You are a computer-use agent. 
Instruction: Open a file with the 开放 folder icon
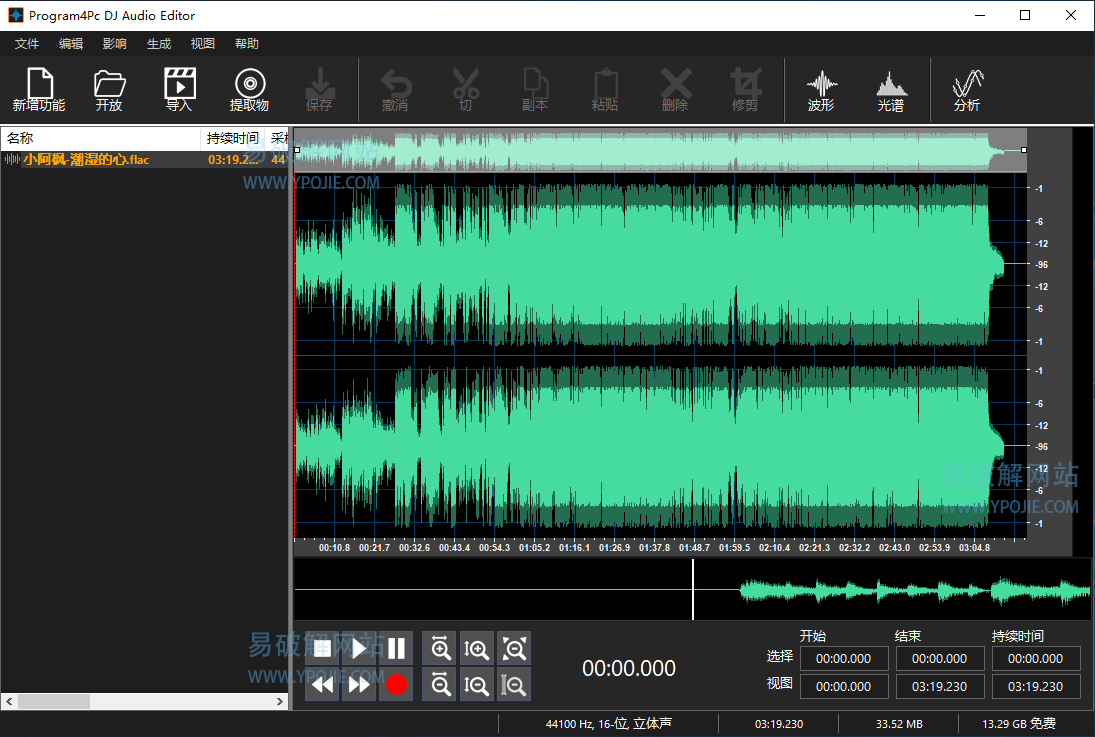109,90
